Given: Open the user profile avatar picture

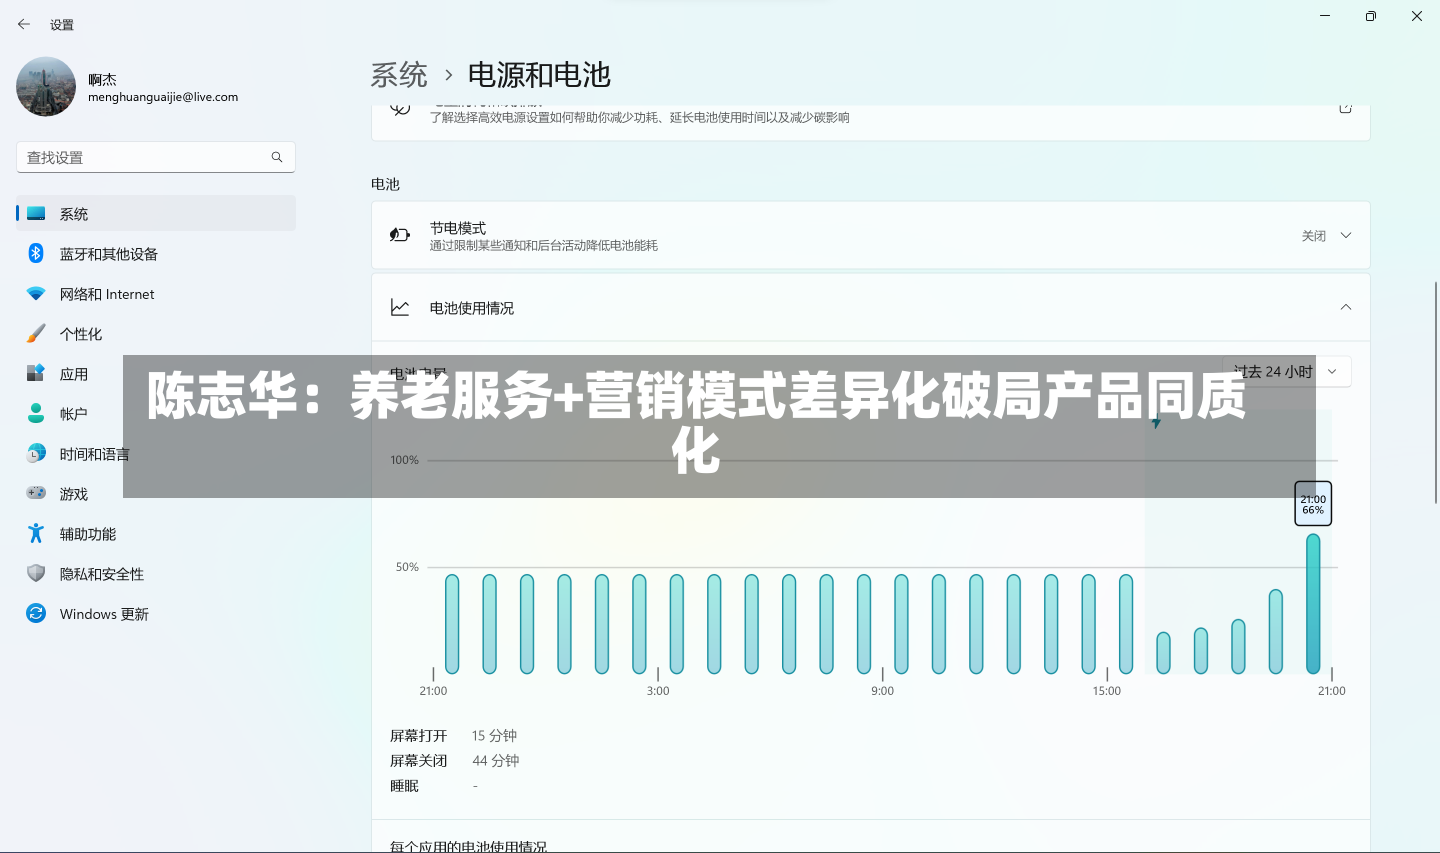Looking at the screenshot, I should pos(46,87).
